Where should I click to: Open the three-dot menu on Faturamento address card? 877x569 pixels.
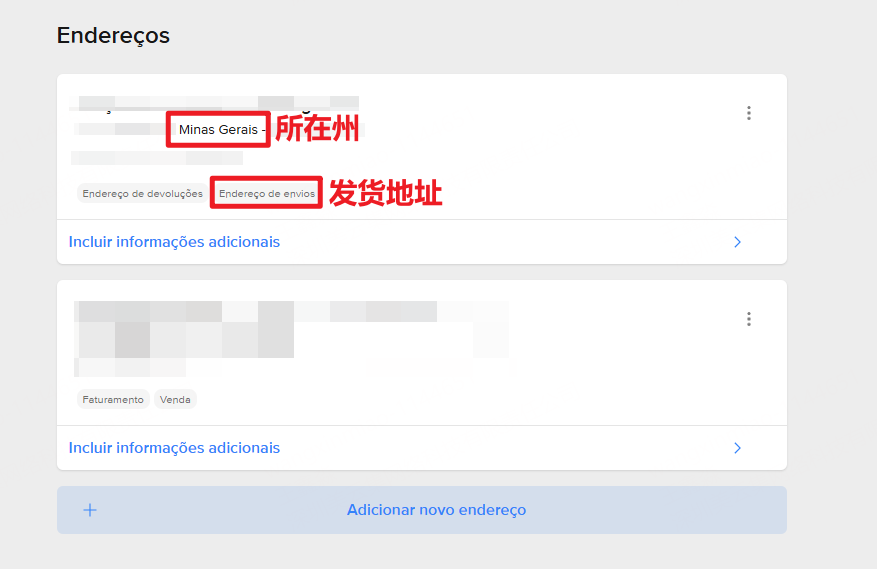(x=748, y=319)
